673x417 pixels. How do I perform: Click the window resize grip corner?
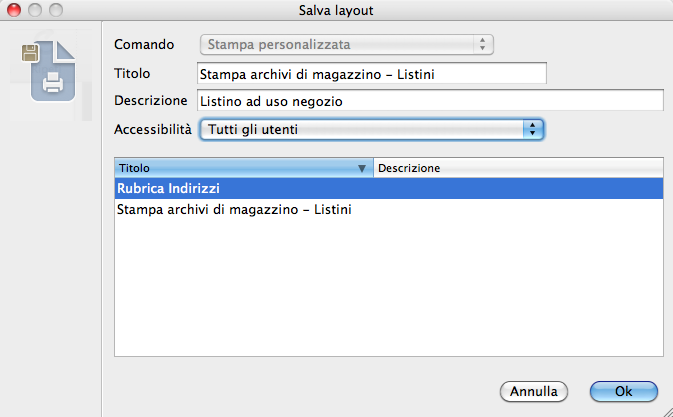point(665,409)
